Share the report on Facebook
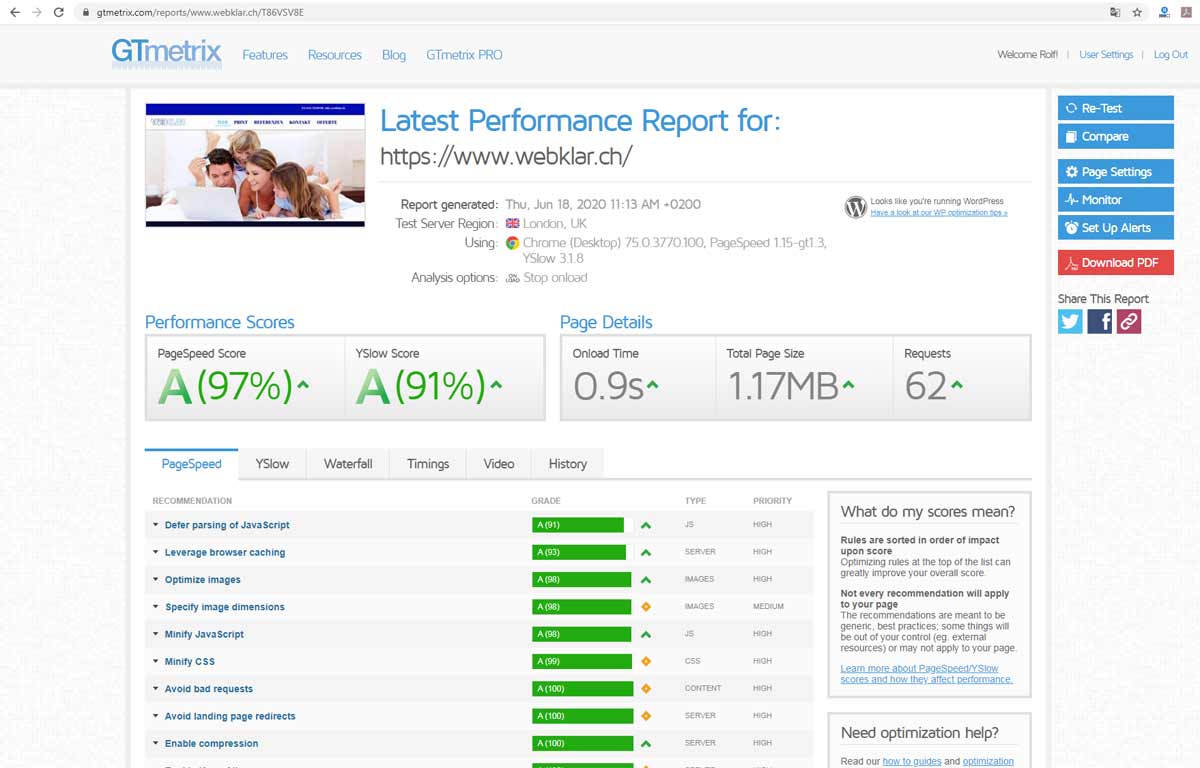 point(1100,321)
